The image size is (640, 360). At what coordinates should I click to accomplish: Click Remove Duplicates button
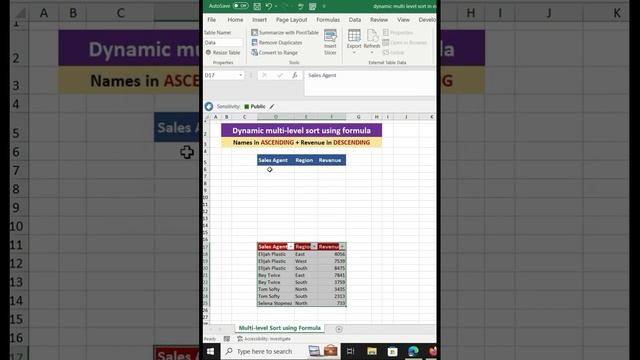coord(277,42)
